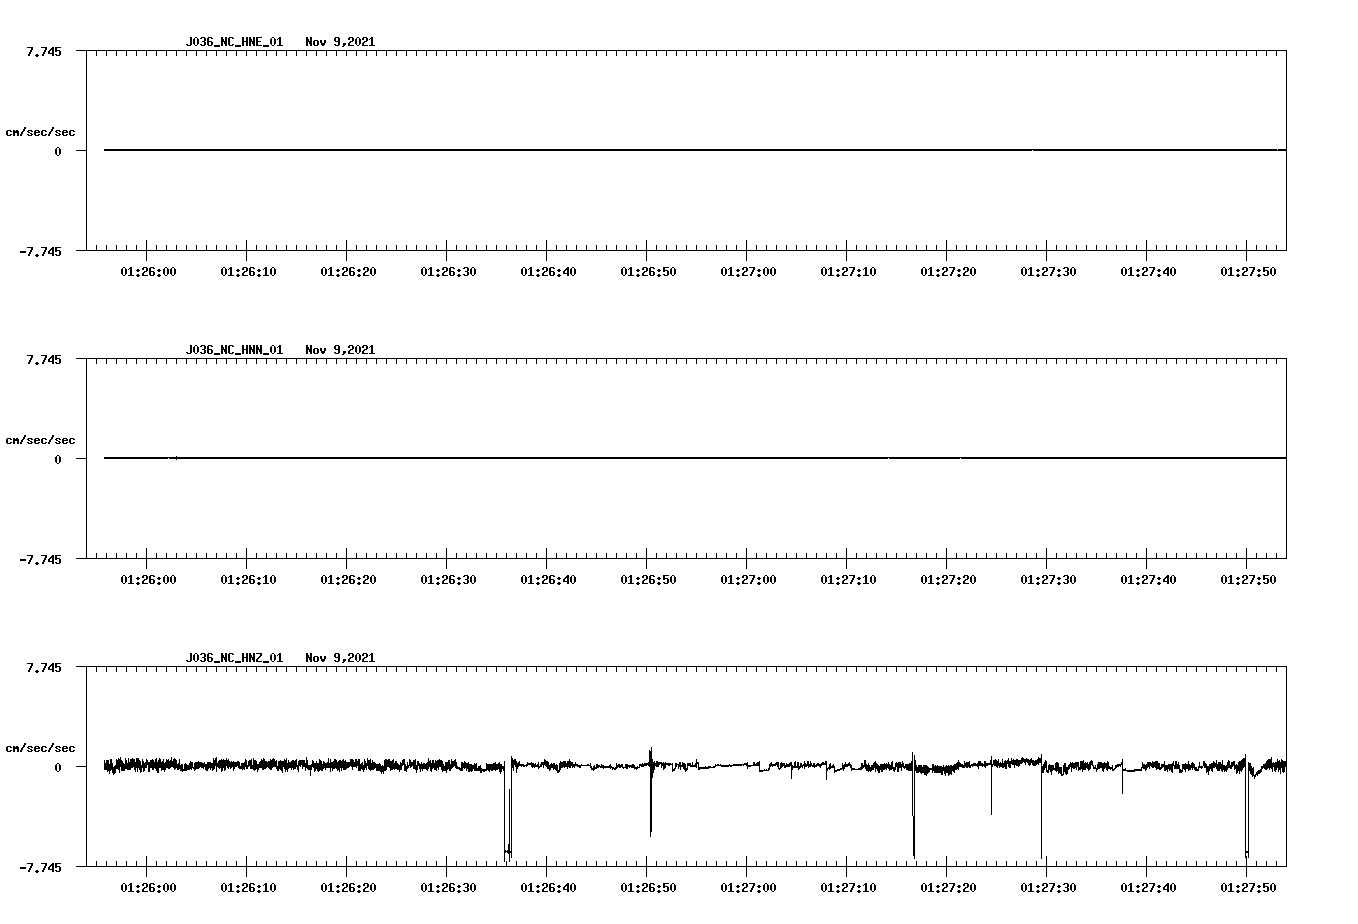
Task: Click the 01:27:40 time label on HNE axis
Action: pos(1148,272)
